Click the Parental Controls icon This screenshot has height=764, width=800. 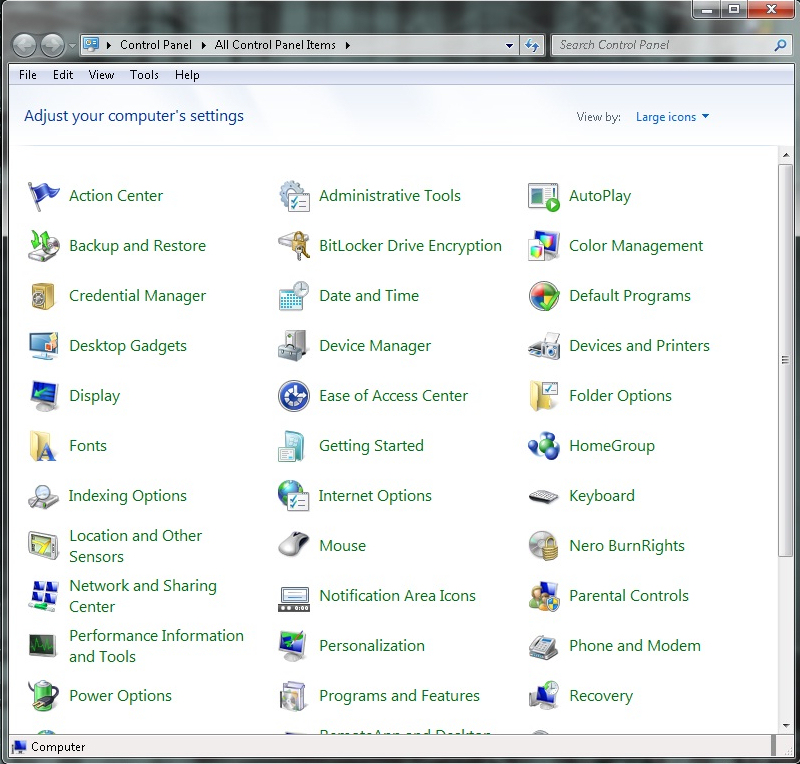544,596
